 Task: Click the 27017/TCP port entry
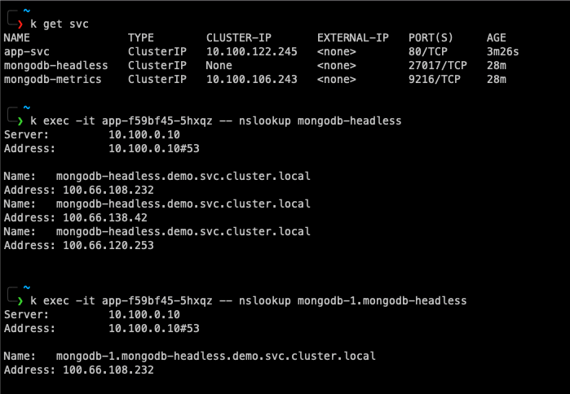(438, 65)
